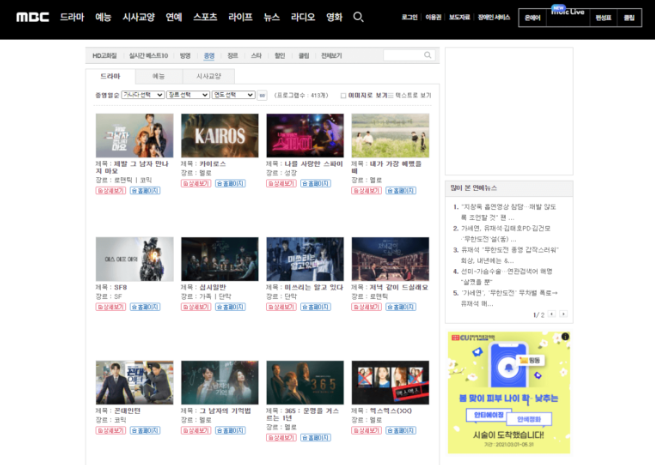Screen dimensions: 655x465
Task: Switch to the 드라마 tab
Action: (x=110, y=76)
